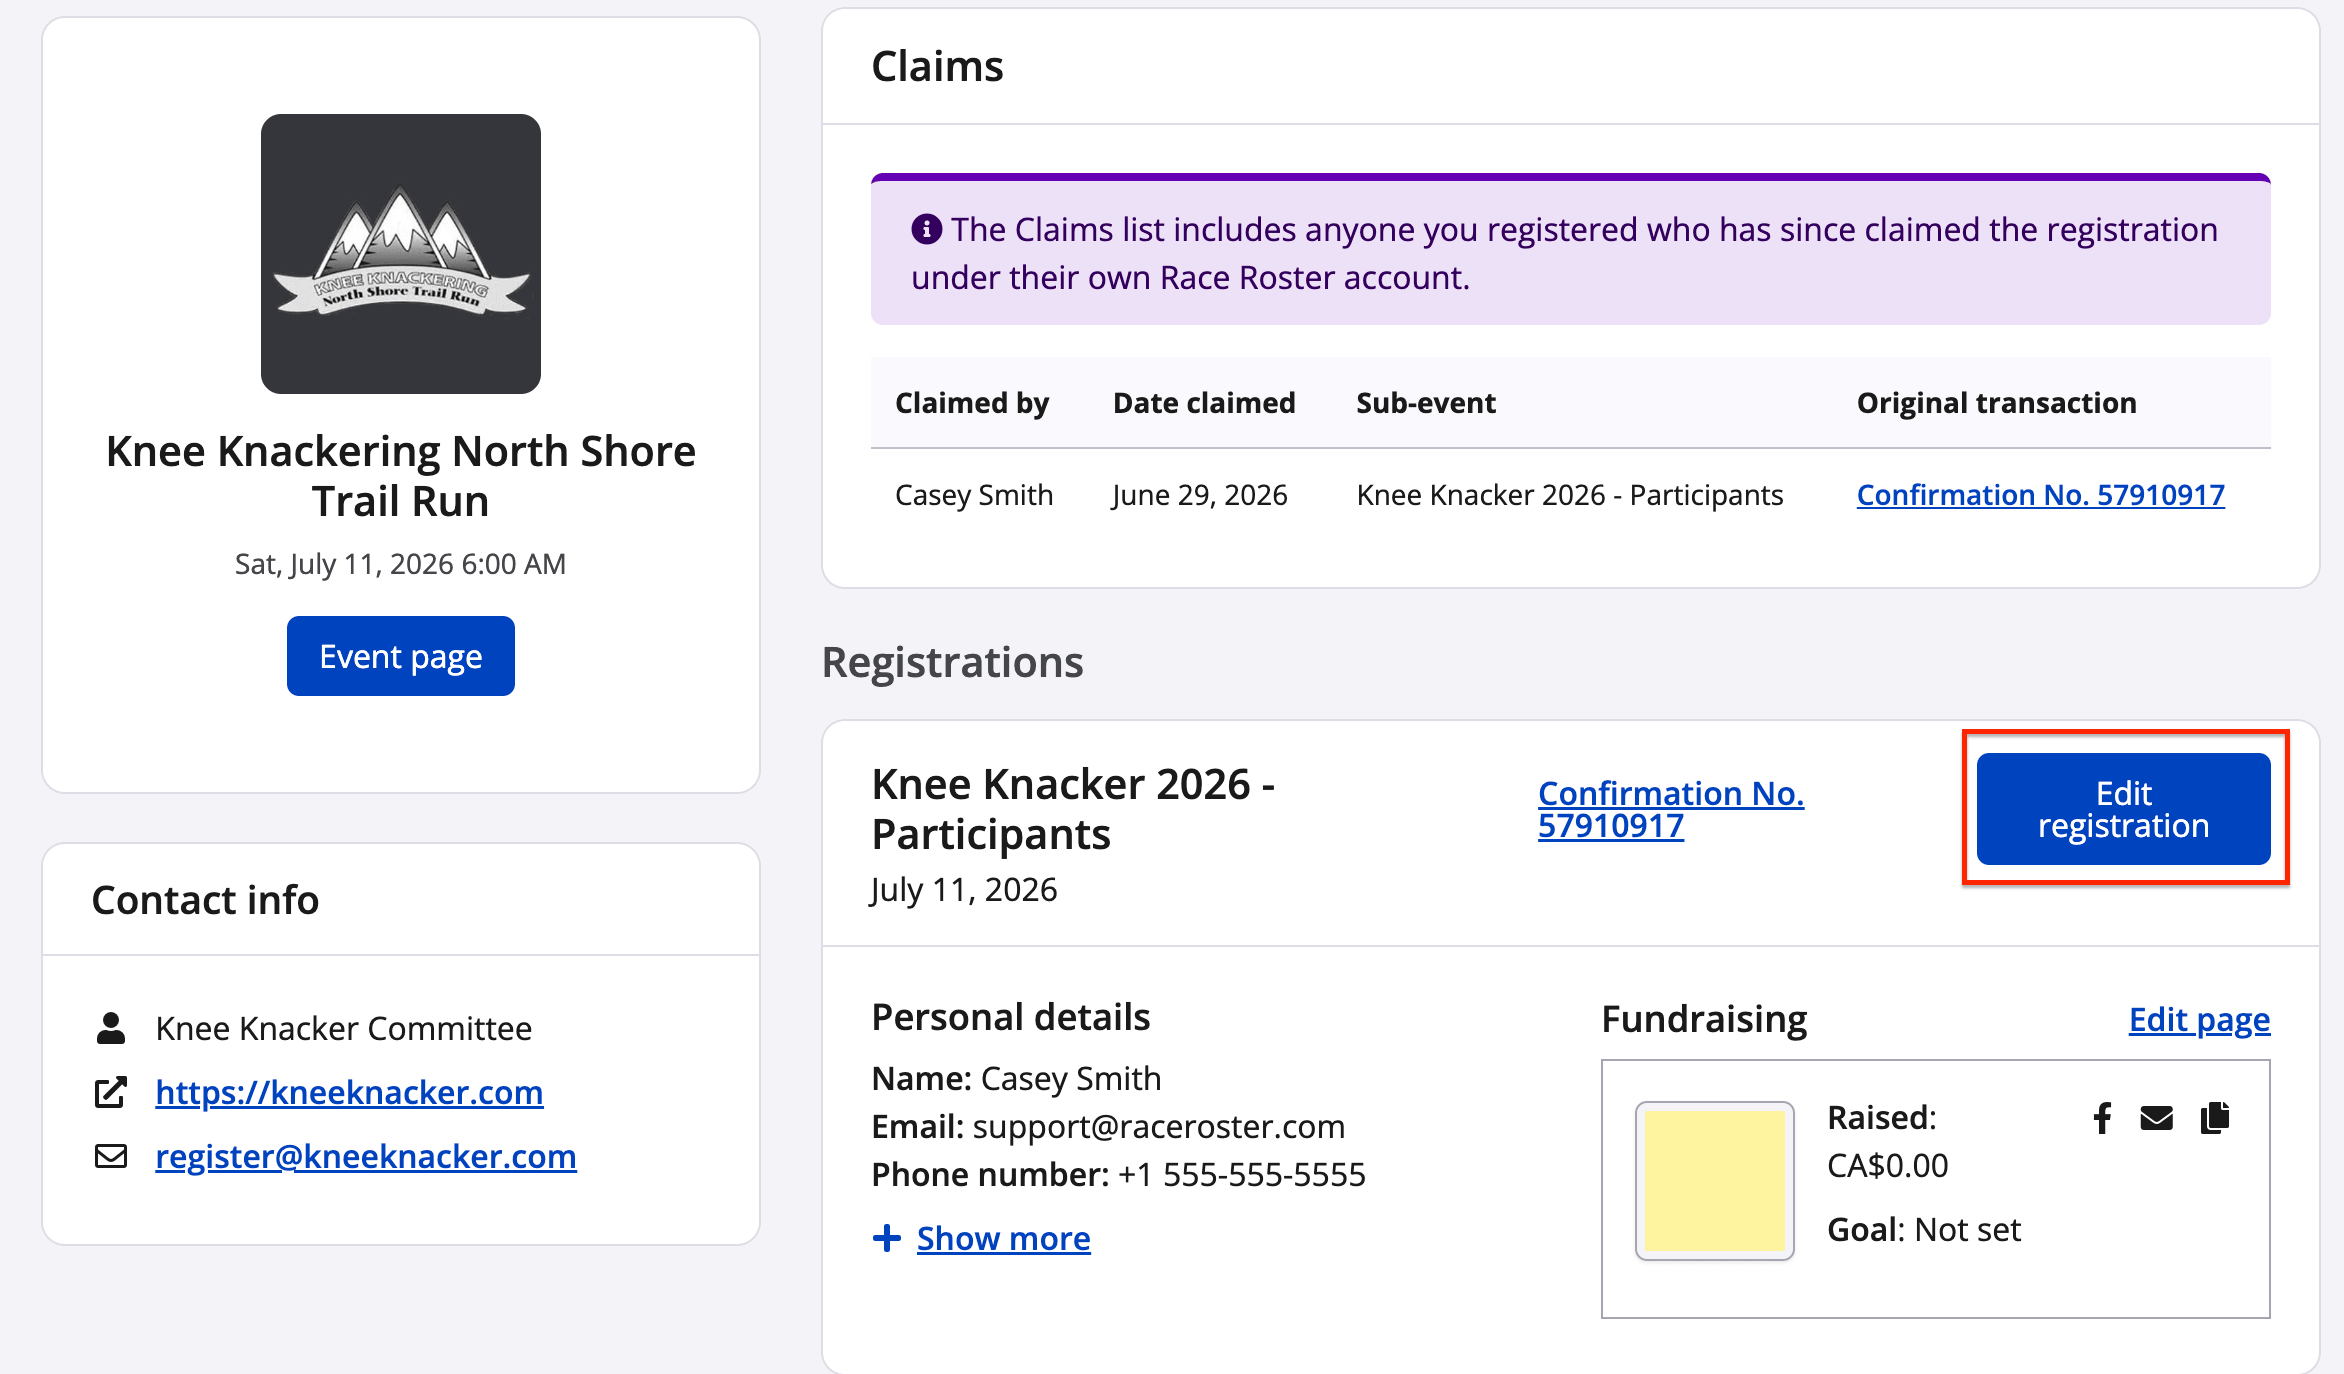Click the Sub-event column header
2344x1374 pixels.
click(x=1426, y=403)
